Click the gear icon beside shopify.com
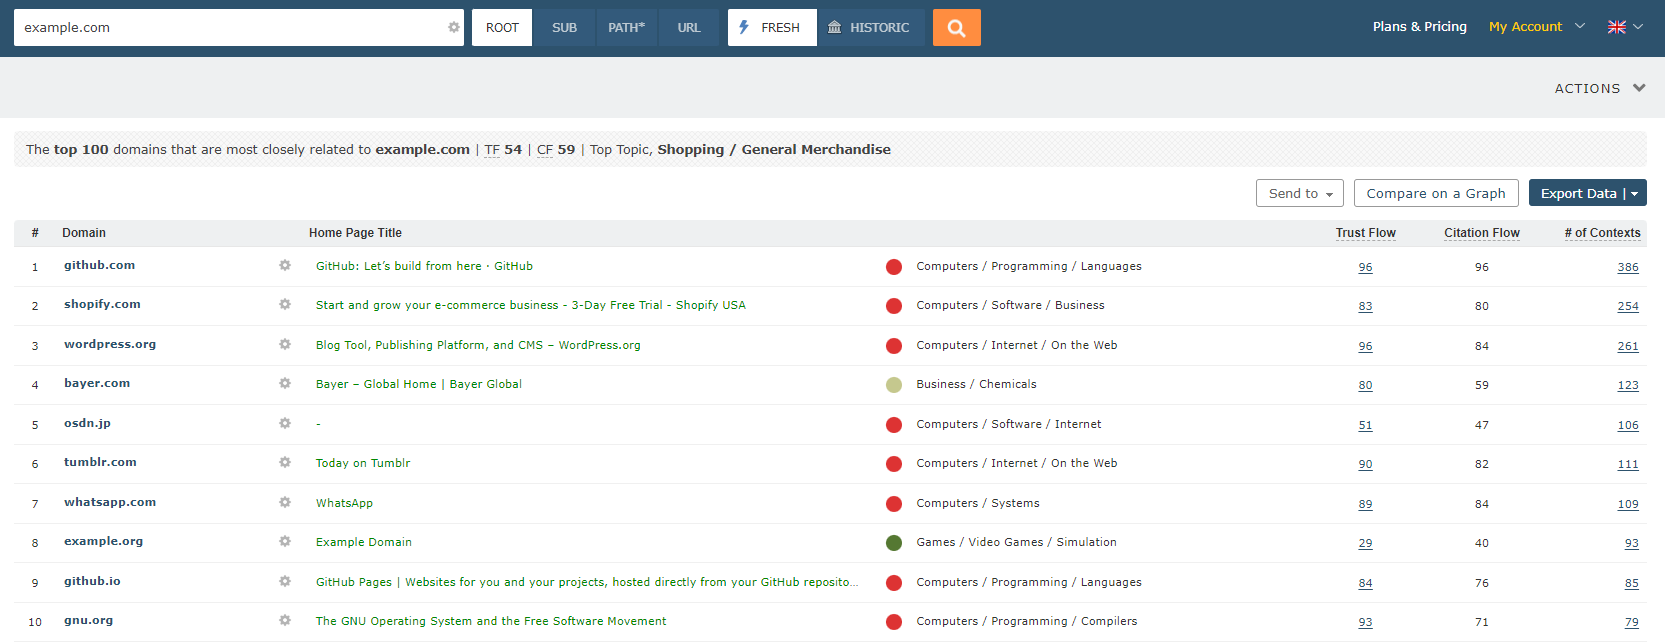The image size is (1665, 642). [x=285, y=305]
